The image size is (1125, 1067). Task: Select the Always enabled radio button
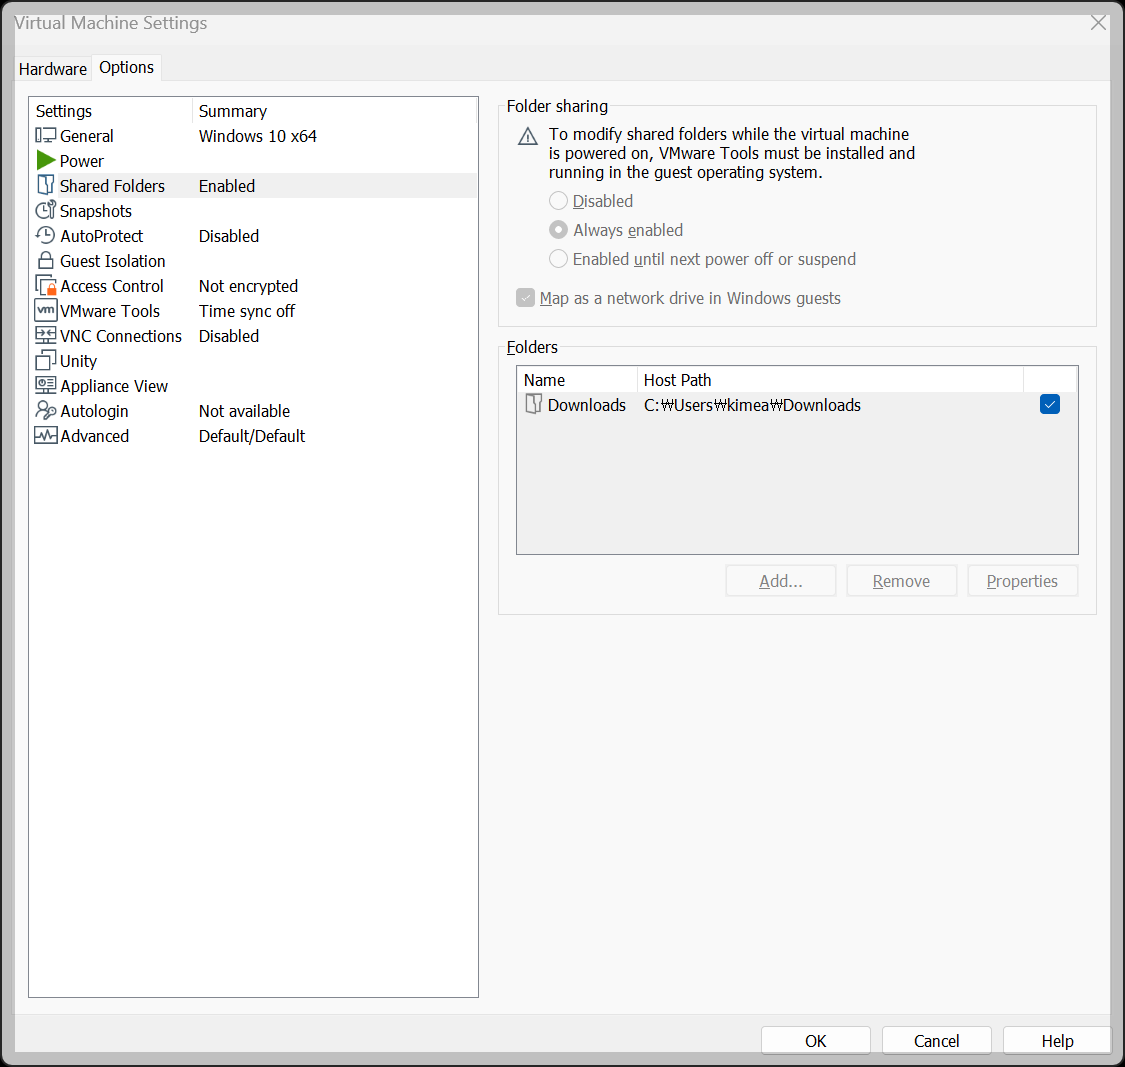(x=558, y=230)
